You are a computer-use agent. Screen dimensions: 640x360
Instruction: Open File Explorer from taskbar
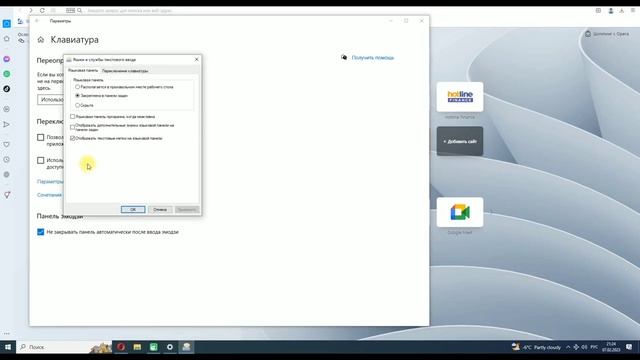(x=137, y=347)
